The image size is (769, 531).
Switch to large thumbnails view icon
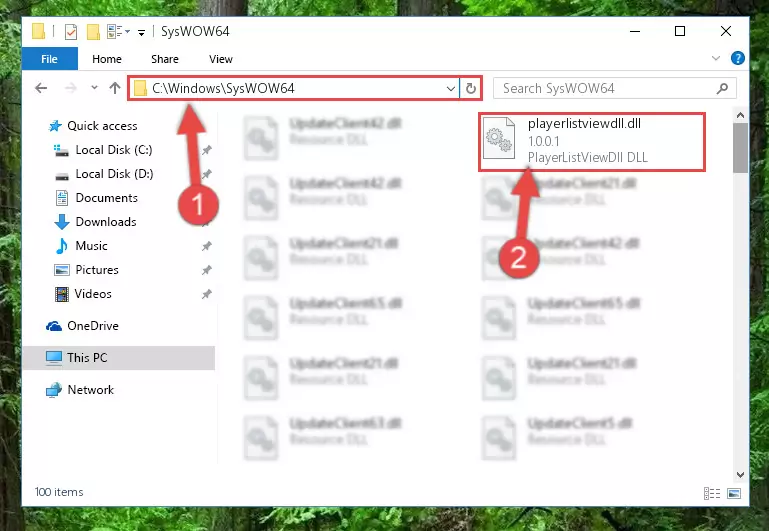[x=734, y=493]
